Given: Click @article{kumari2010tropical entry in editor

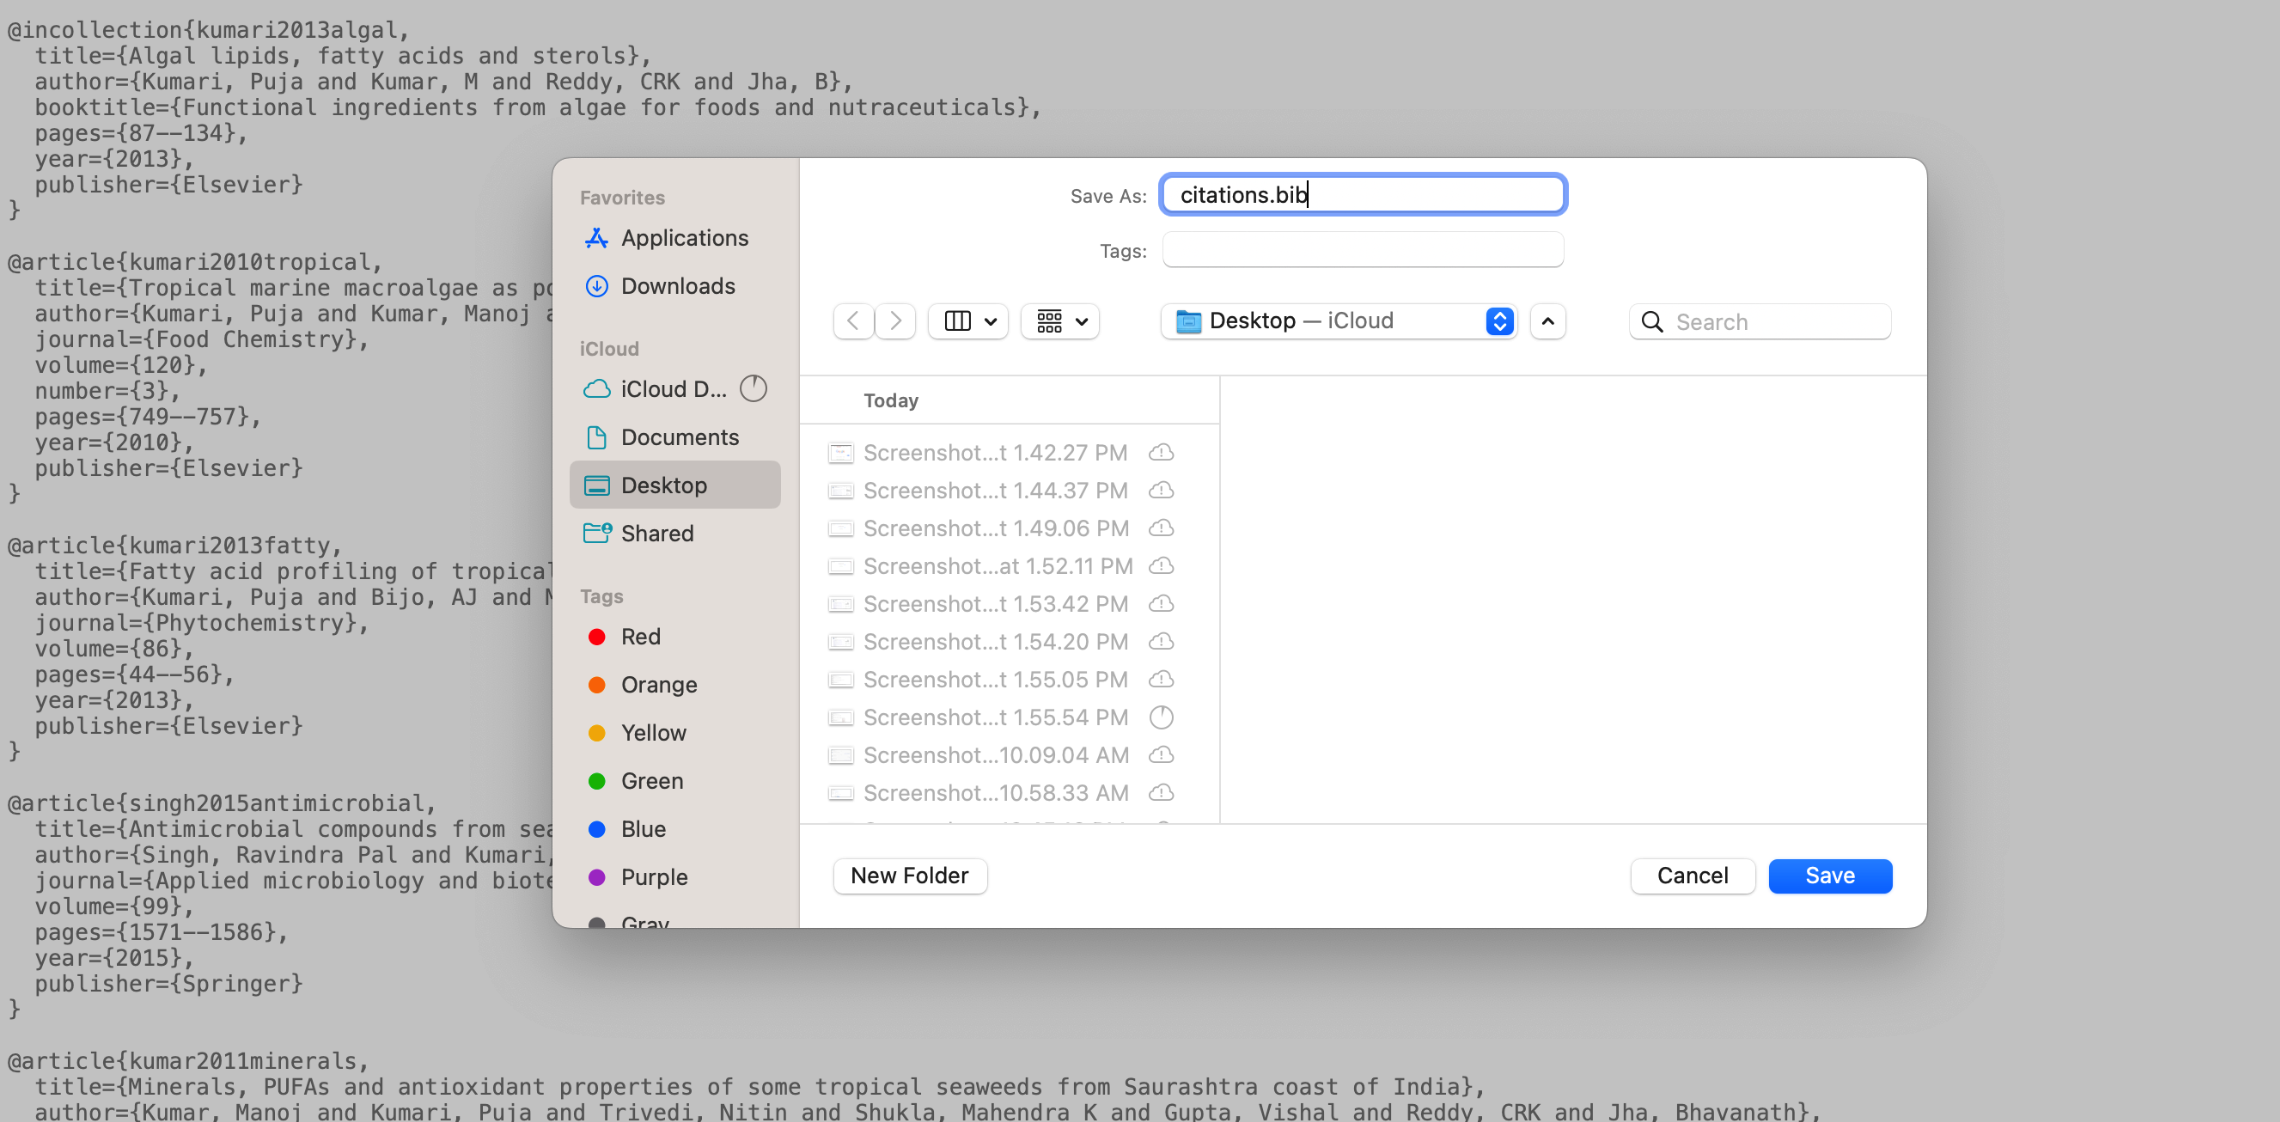Looking at the screenshot, I should [x=195, y=262].
